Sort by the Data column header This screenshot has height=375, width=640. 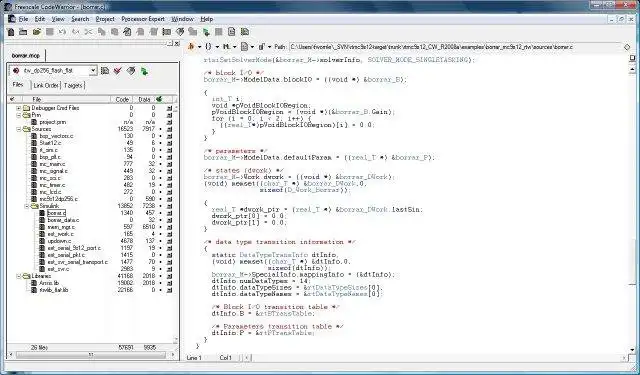pyautogui.click(x=144, y=99)
